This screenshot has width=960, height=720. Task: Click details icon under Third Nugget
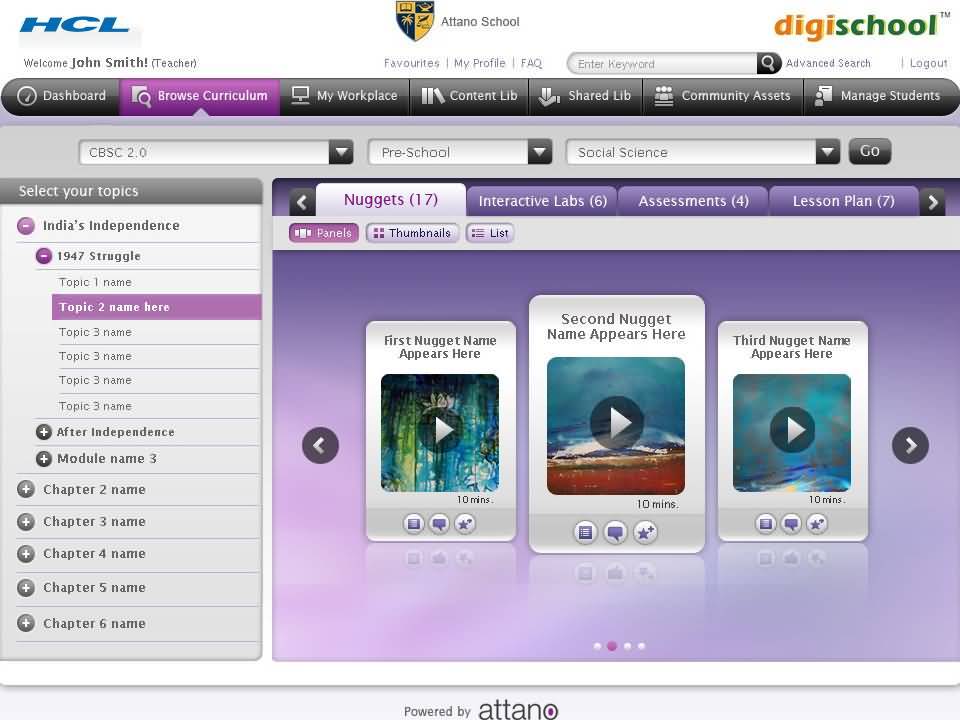[766, 523]
